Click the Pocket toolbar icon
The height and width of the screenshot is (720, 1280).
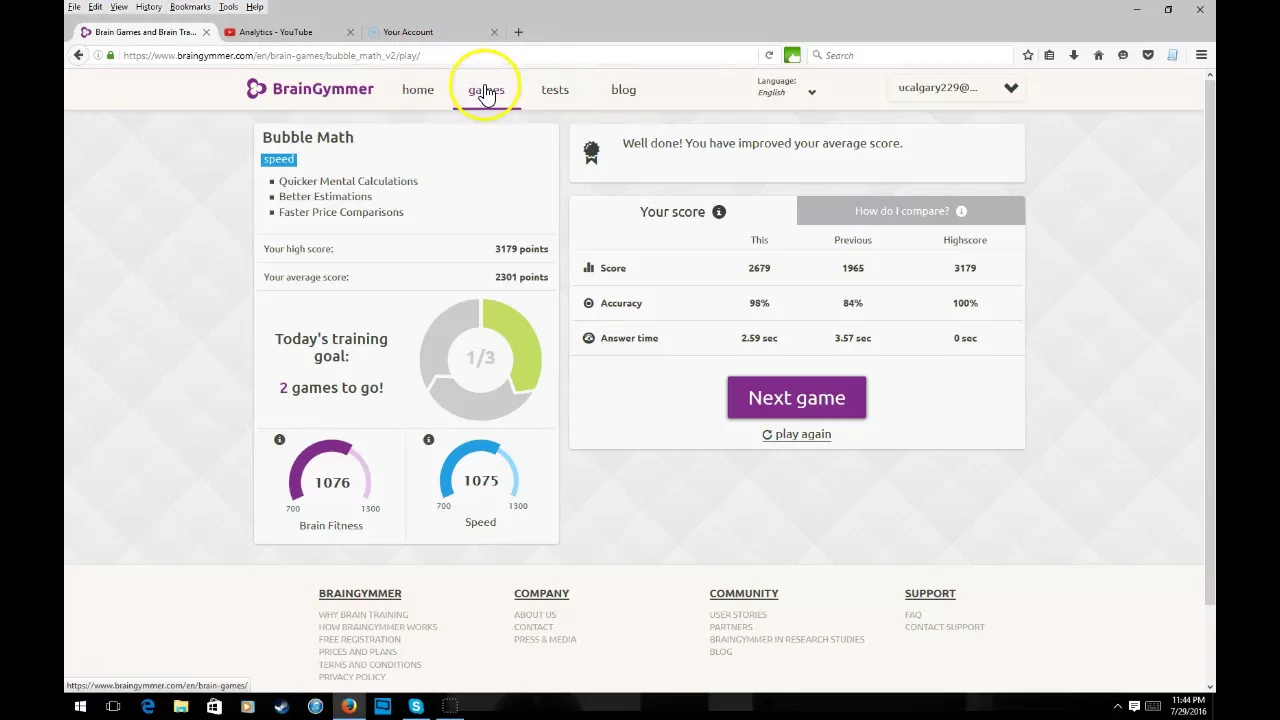[1148, 55]
